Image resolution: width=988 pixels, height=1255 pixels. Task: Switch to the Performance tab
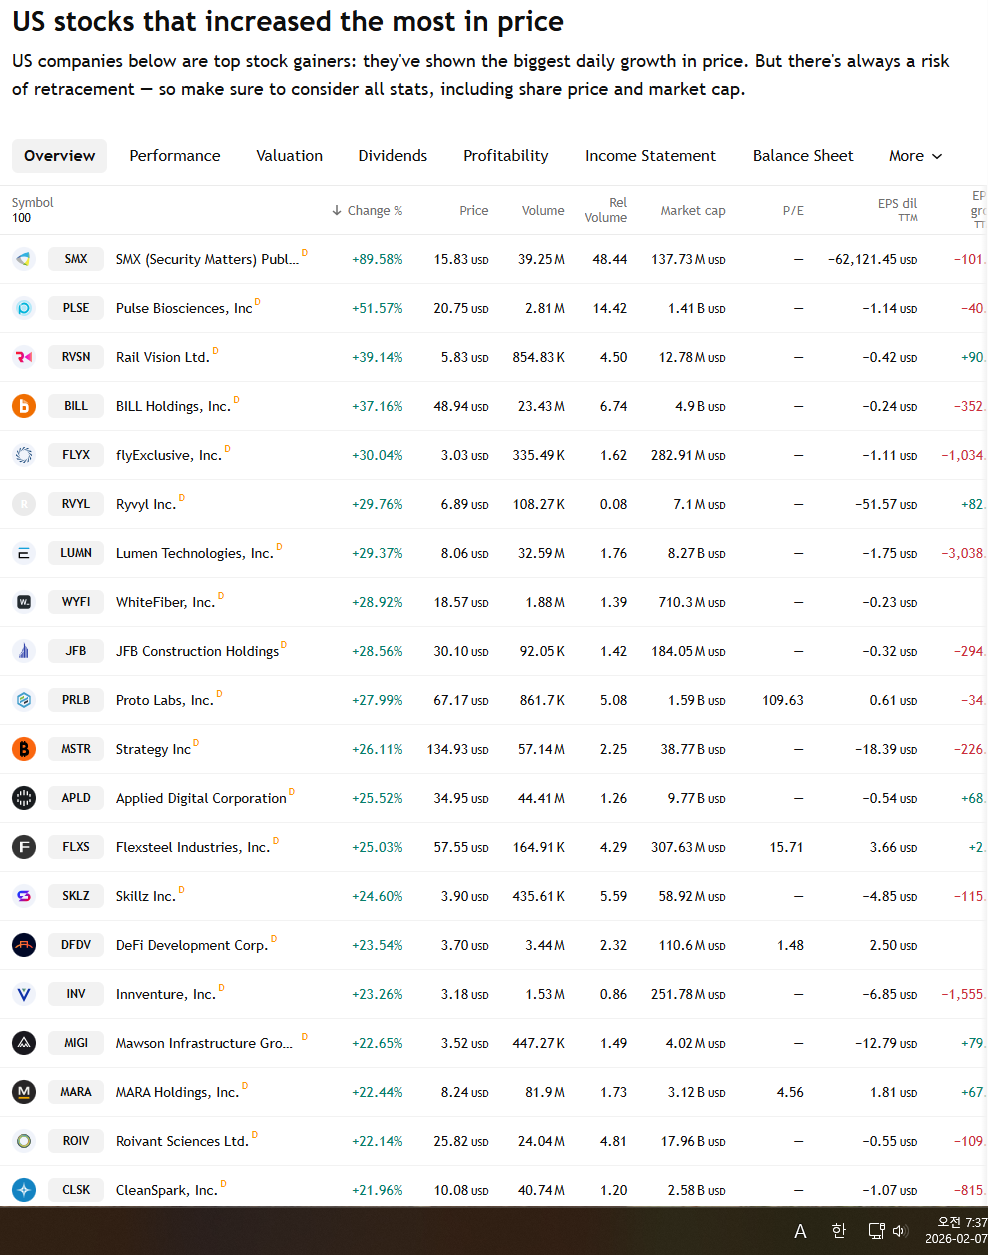pos(175,156)
